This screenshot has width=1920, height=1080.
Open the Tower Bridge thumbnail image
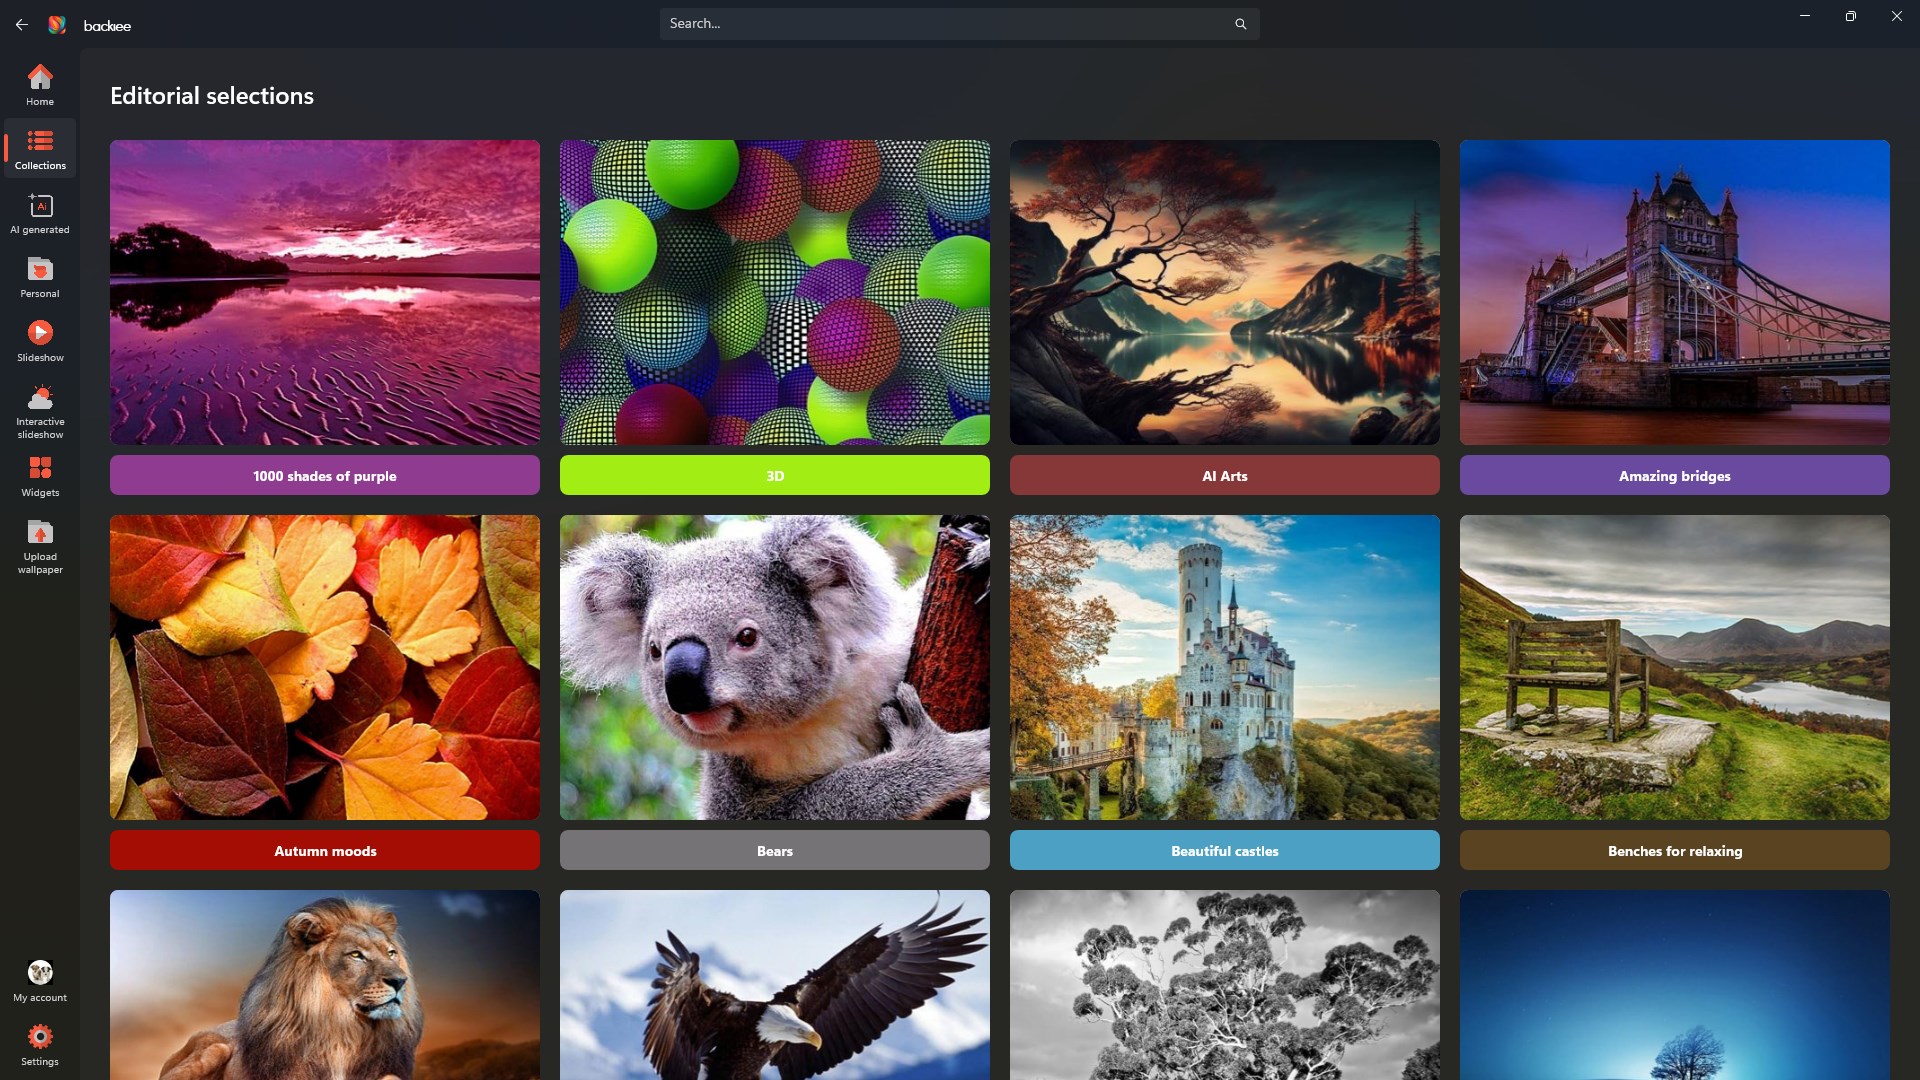[1675, 292]
